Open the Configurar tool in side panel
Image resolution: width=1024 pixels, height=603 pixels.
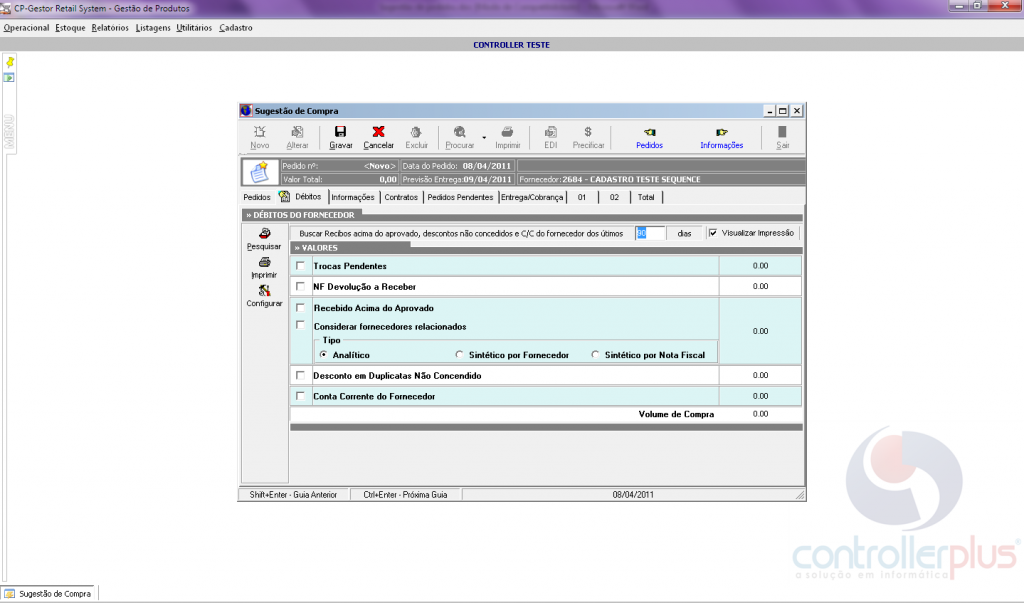click(264, 291)
